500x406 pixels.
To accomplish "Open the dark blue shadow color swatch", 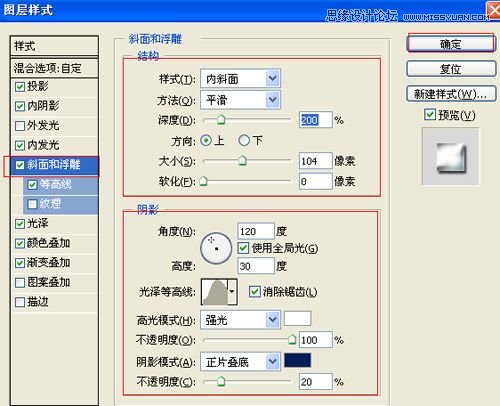I will (297, 360).
